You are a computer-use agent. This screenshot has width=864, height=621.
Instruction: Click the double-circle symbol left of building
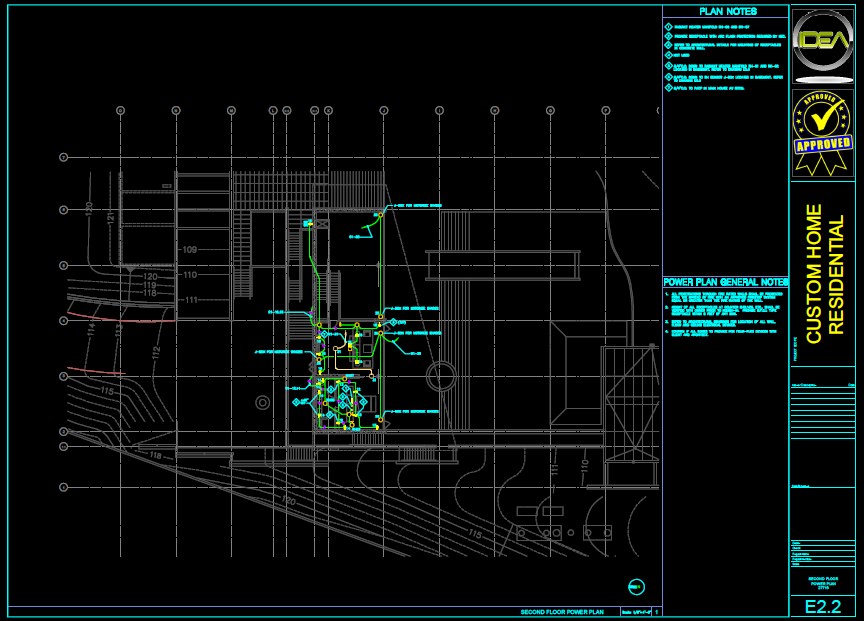[x=263, y=402]
